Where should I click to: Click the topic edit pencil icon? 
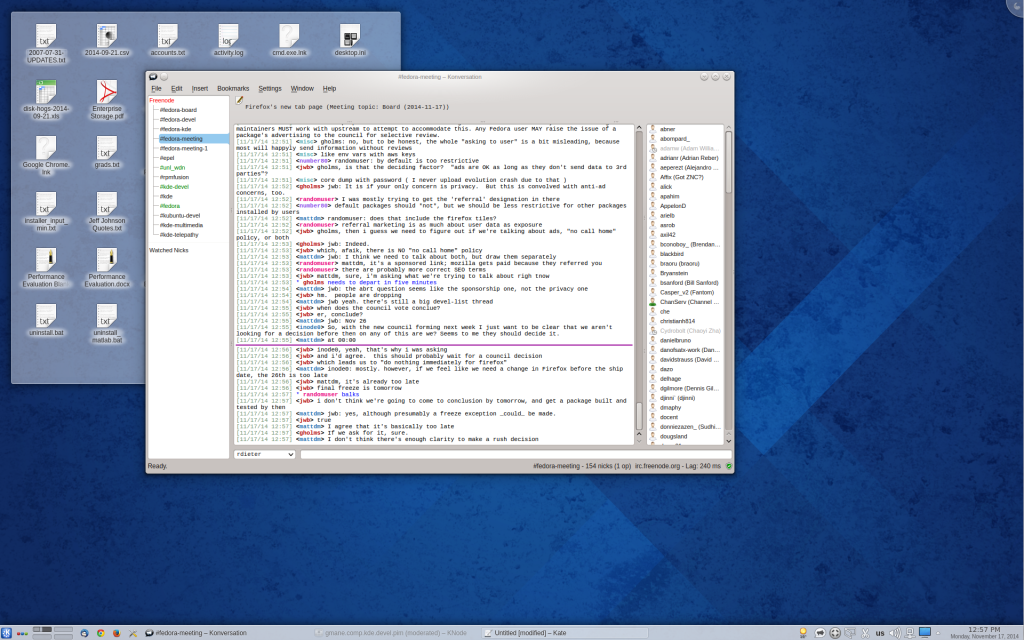(x=240, y=100)
